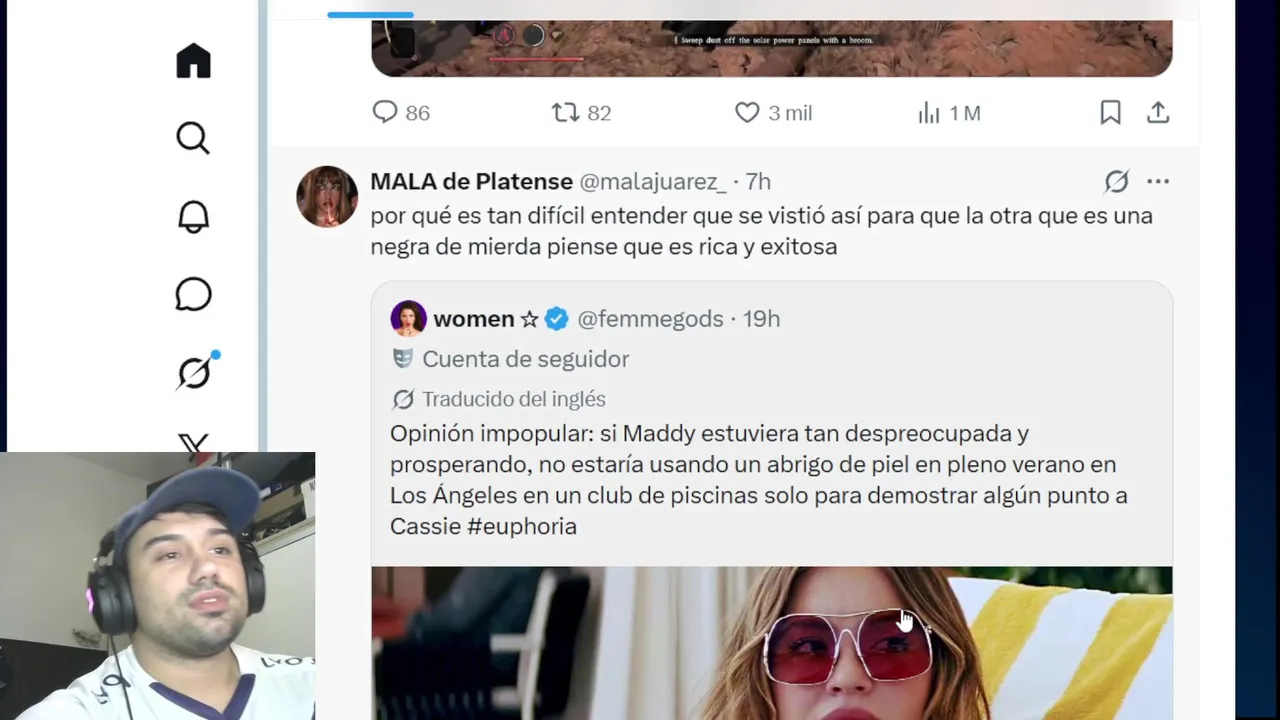Open Grok explain icon on MALA's post
Screen dimensions: 1280x720
1116,182
